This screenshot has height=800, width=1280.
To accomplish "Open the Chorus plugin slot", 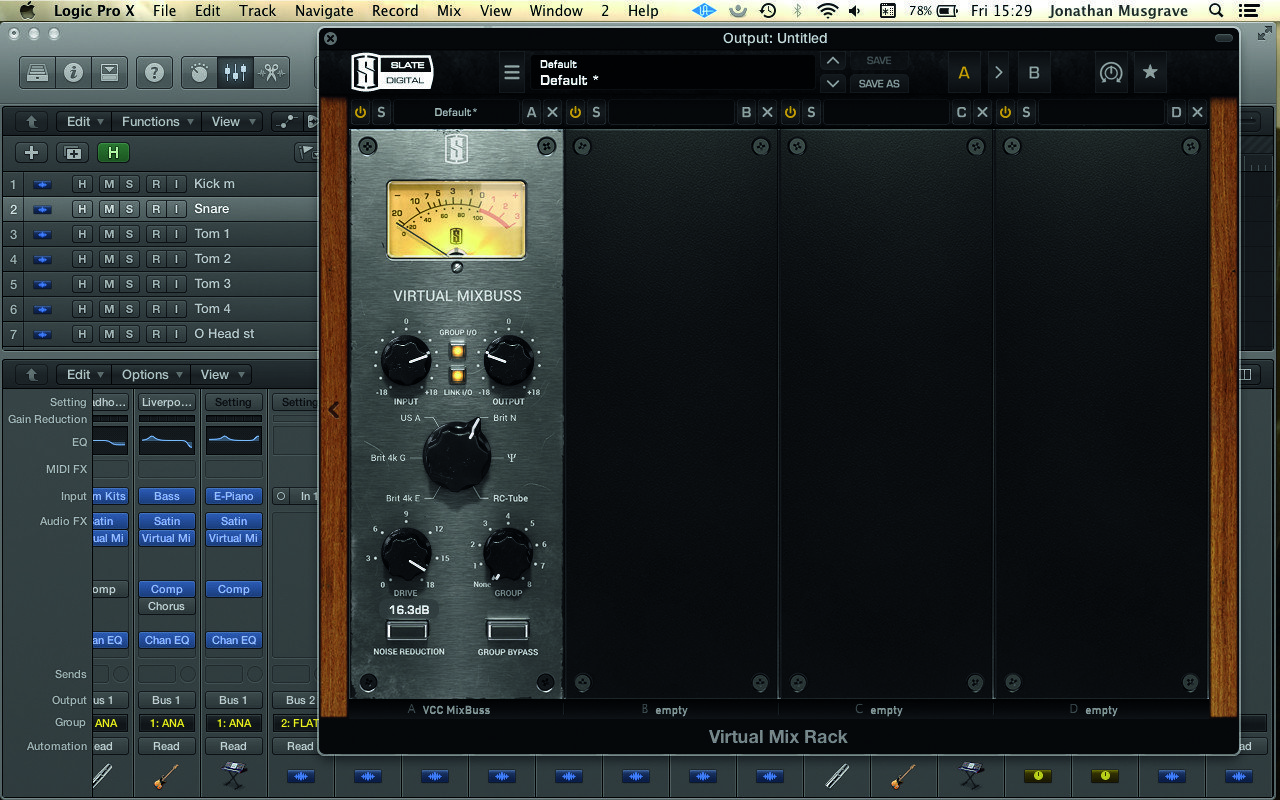I will click(x=166, y=606).
